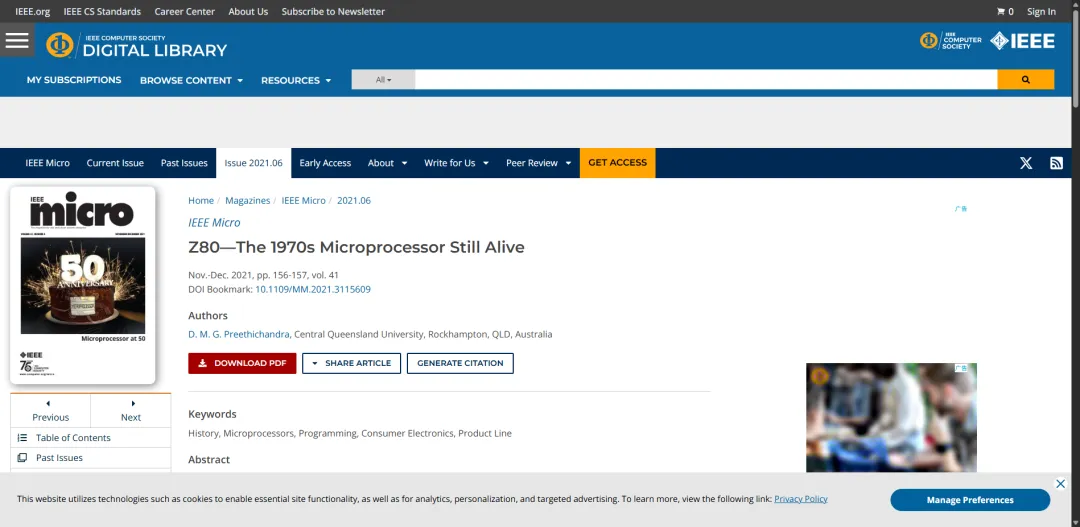
Task: Open the shopping cart icon
Action: click(1001, 12)
